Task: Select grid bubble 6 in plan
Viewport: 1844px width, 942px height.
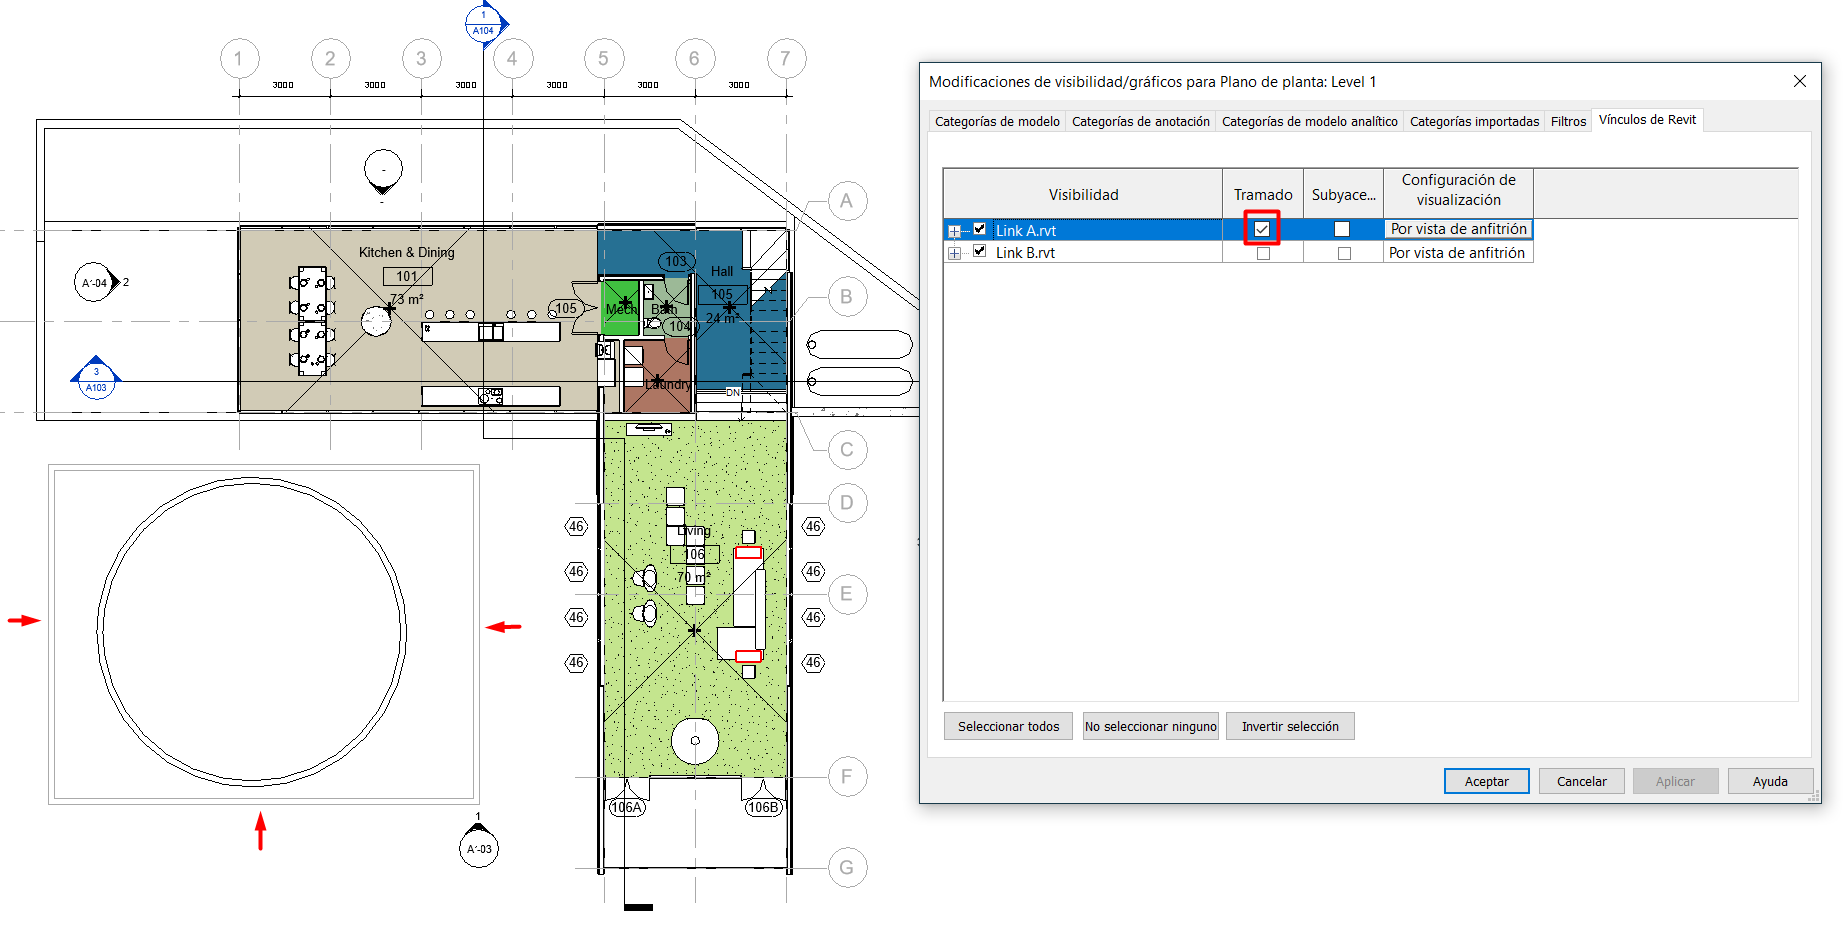Action: tap(694, 58)
